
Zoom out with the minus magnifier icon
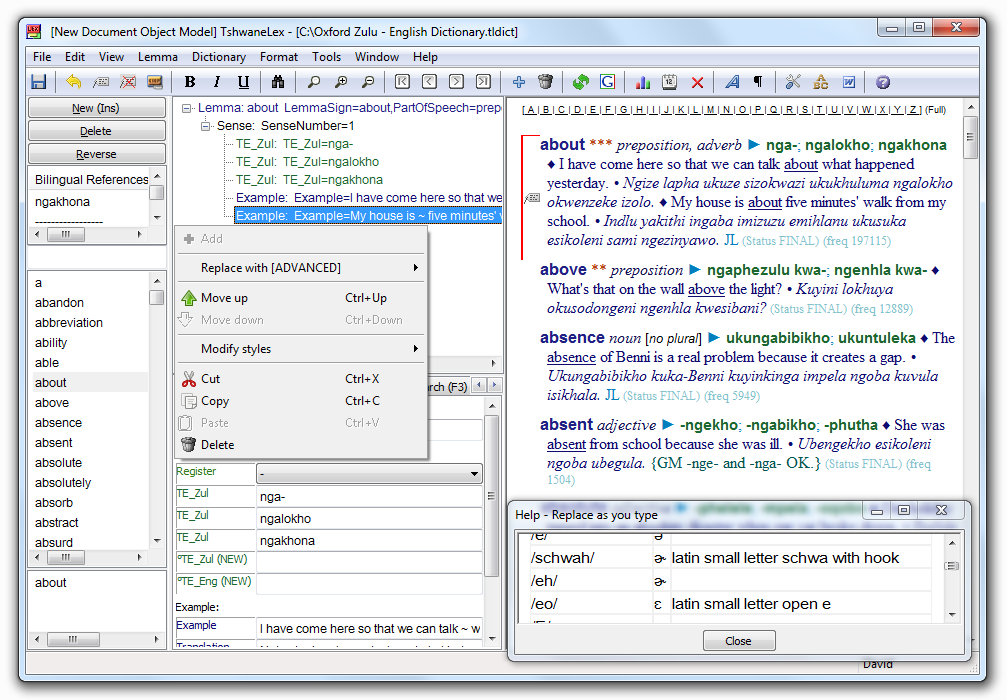368,82
